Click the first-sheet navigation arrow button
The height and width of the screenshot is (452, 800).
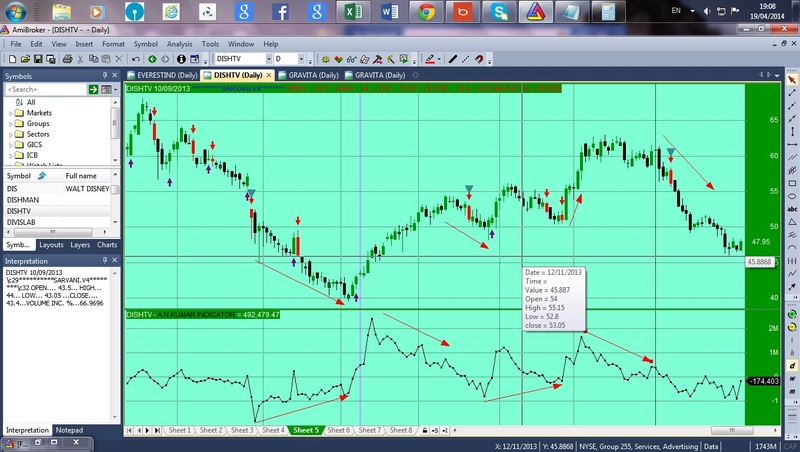(x=130, y=430)
